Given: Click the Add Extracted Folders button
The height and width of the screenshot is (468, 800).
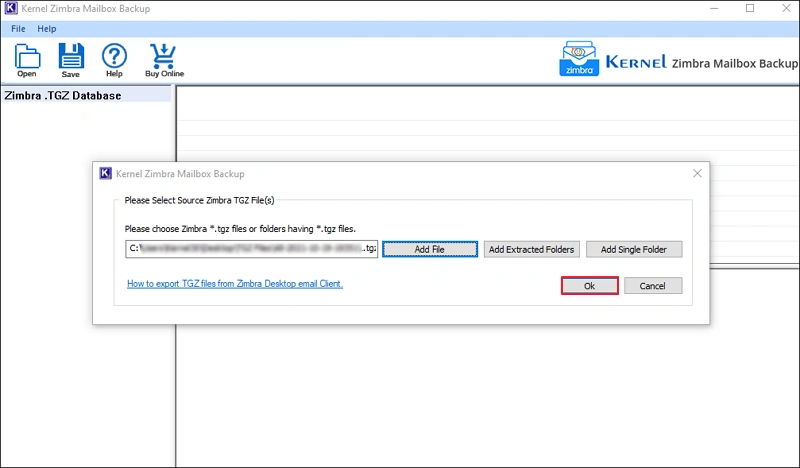Looking at the screenshot, I should 532,249.
